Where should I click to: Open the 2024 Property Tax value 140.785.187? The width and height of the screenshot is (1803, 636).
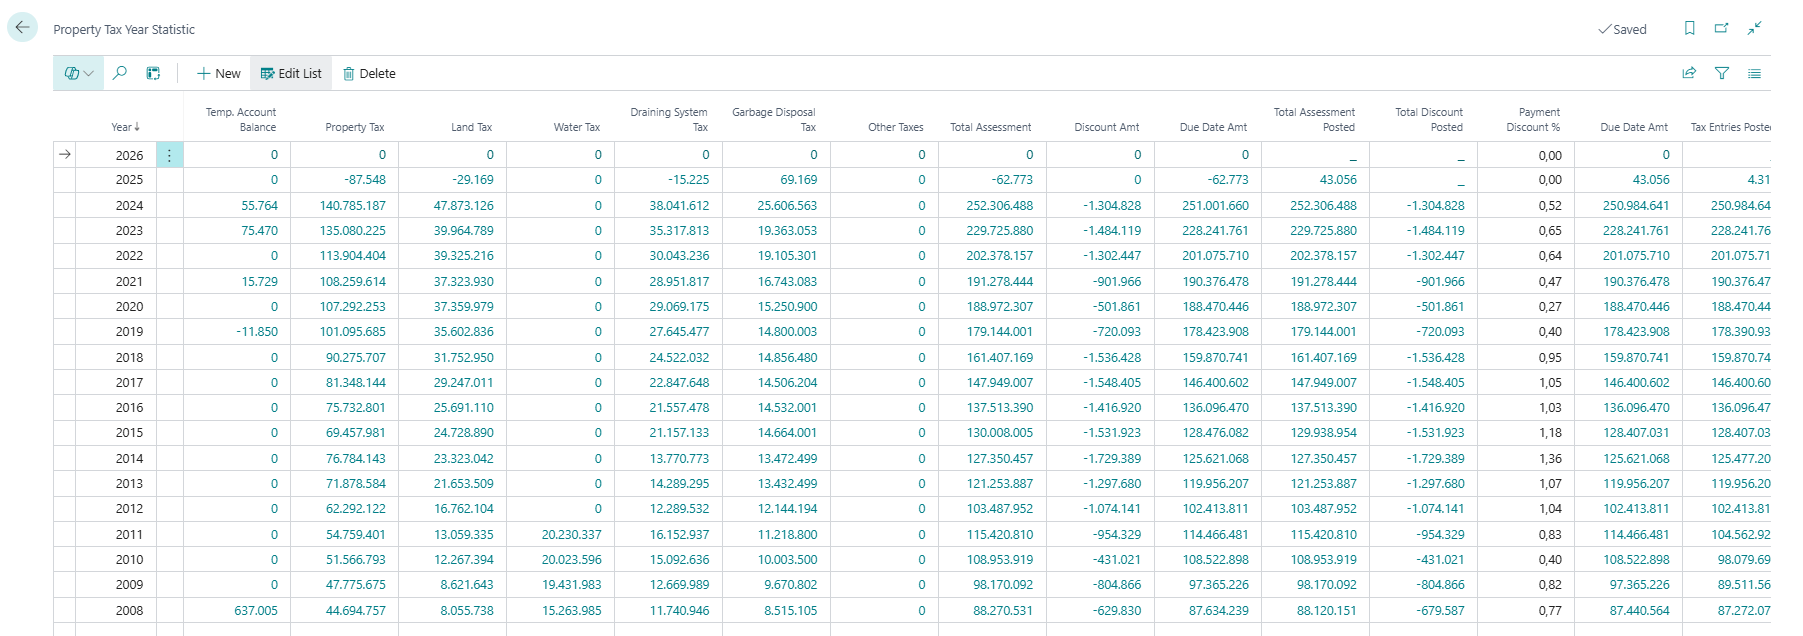[352, 206]
